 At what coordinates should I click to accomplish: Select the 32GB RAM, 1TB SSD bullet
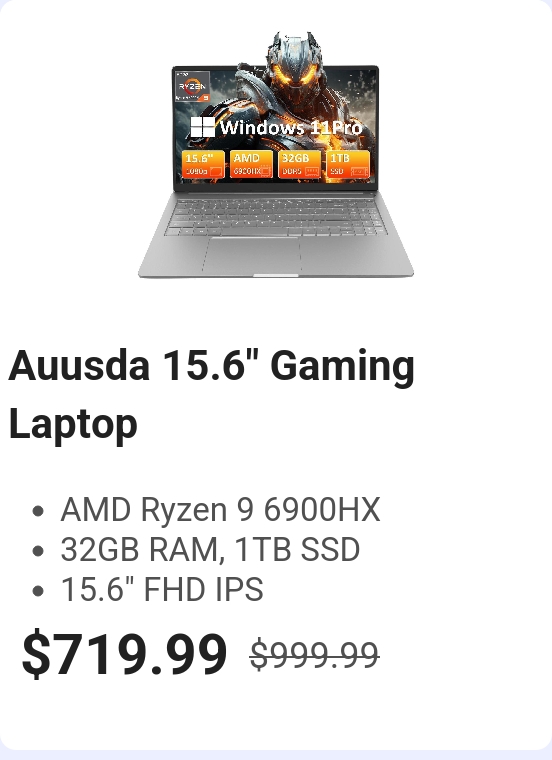pos(210,550)
